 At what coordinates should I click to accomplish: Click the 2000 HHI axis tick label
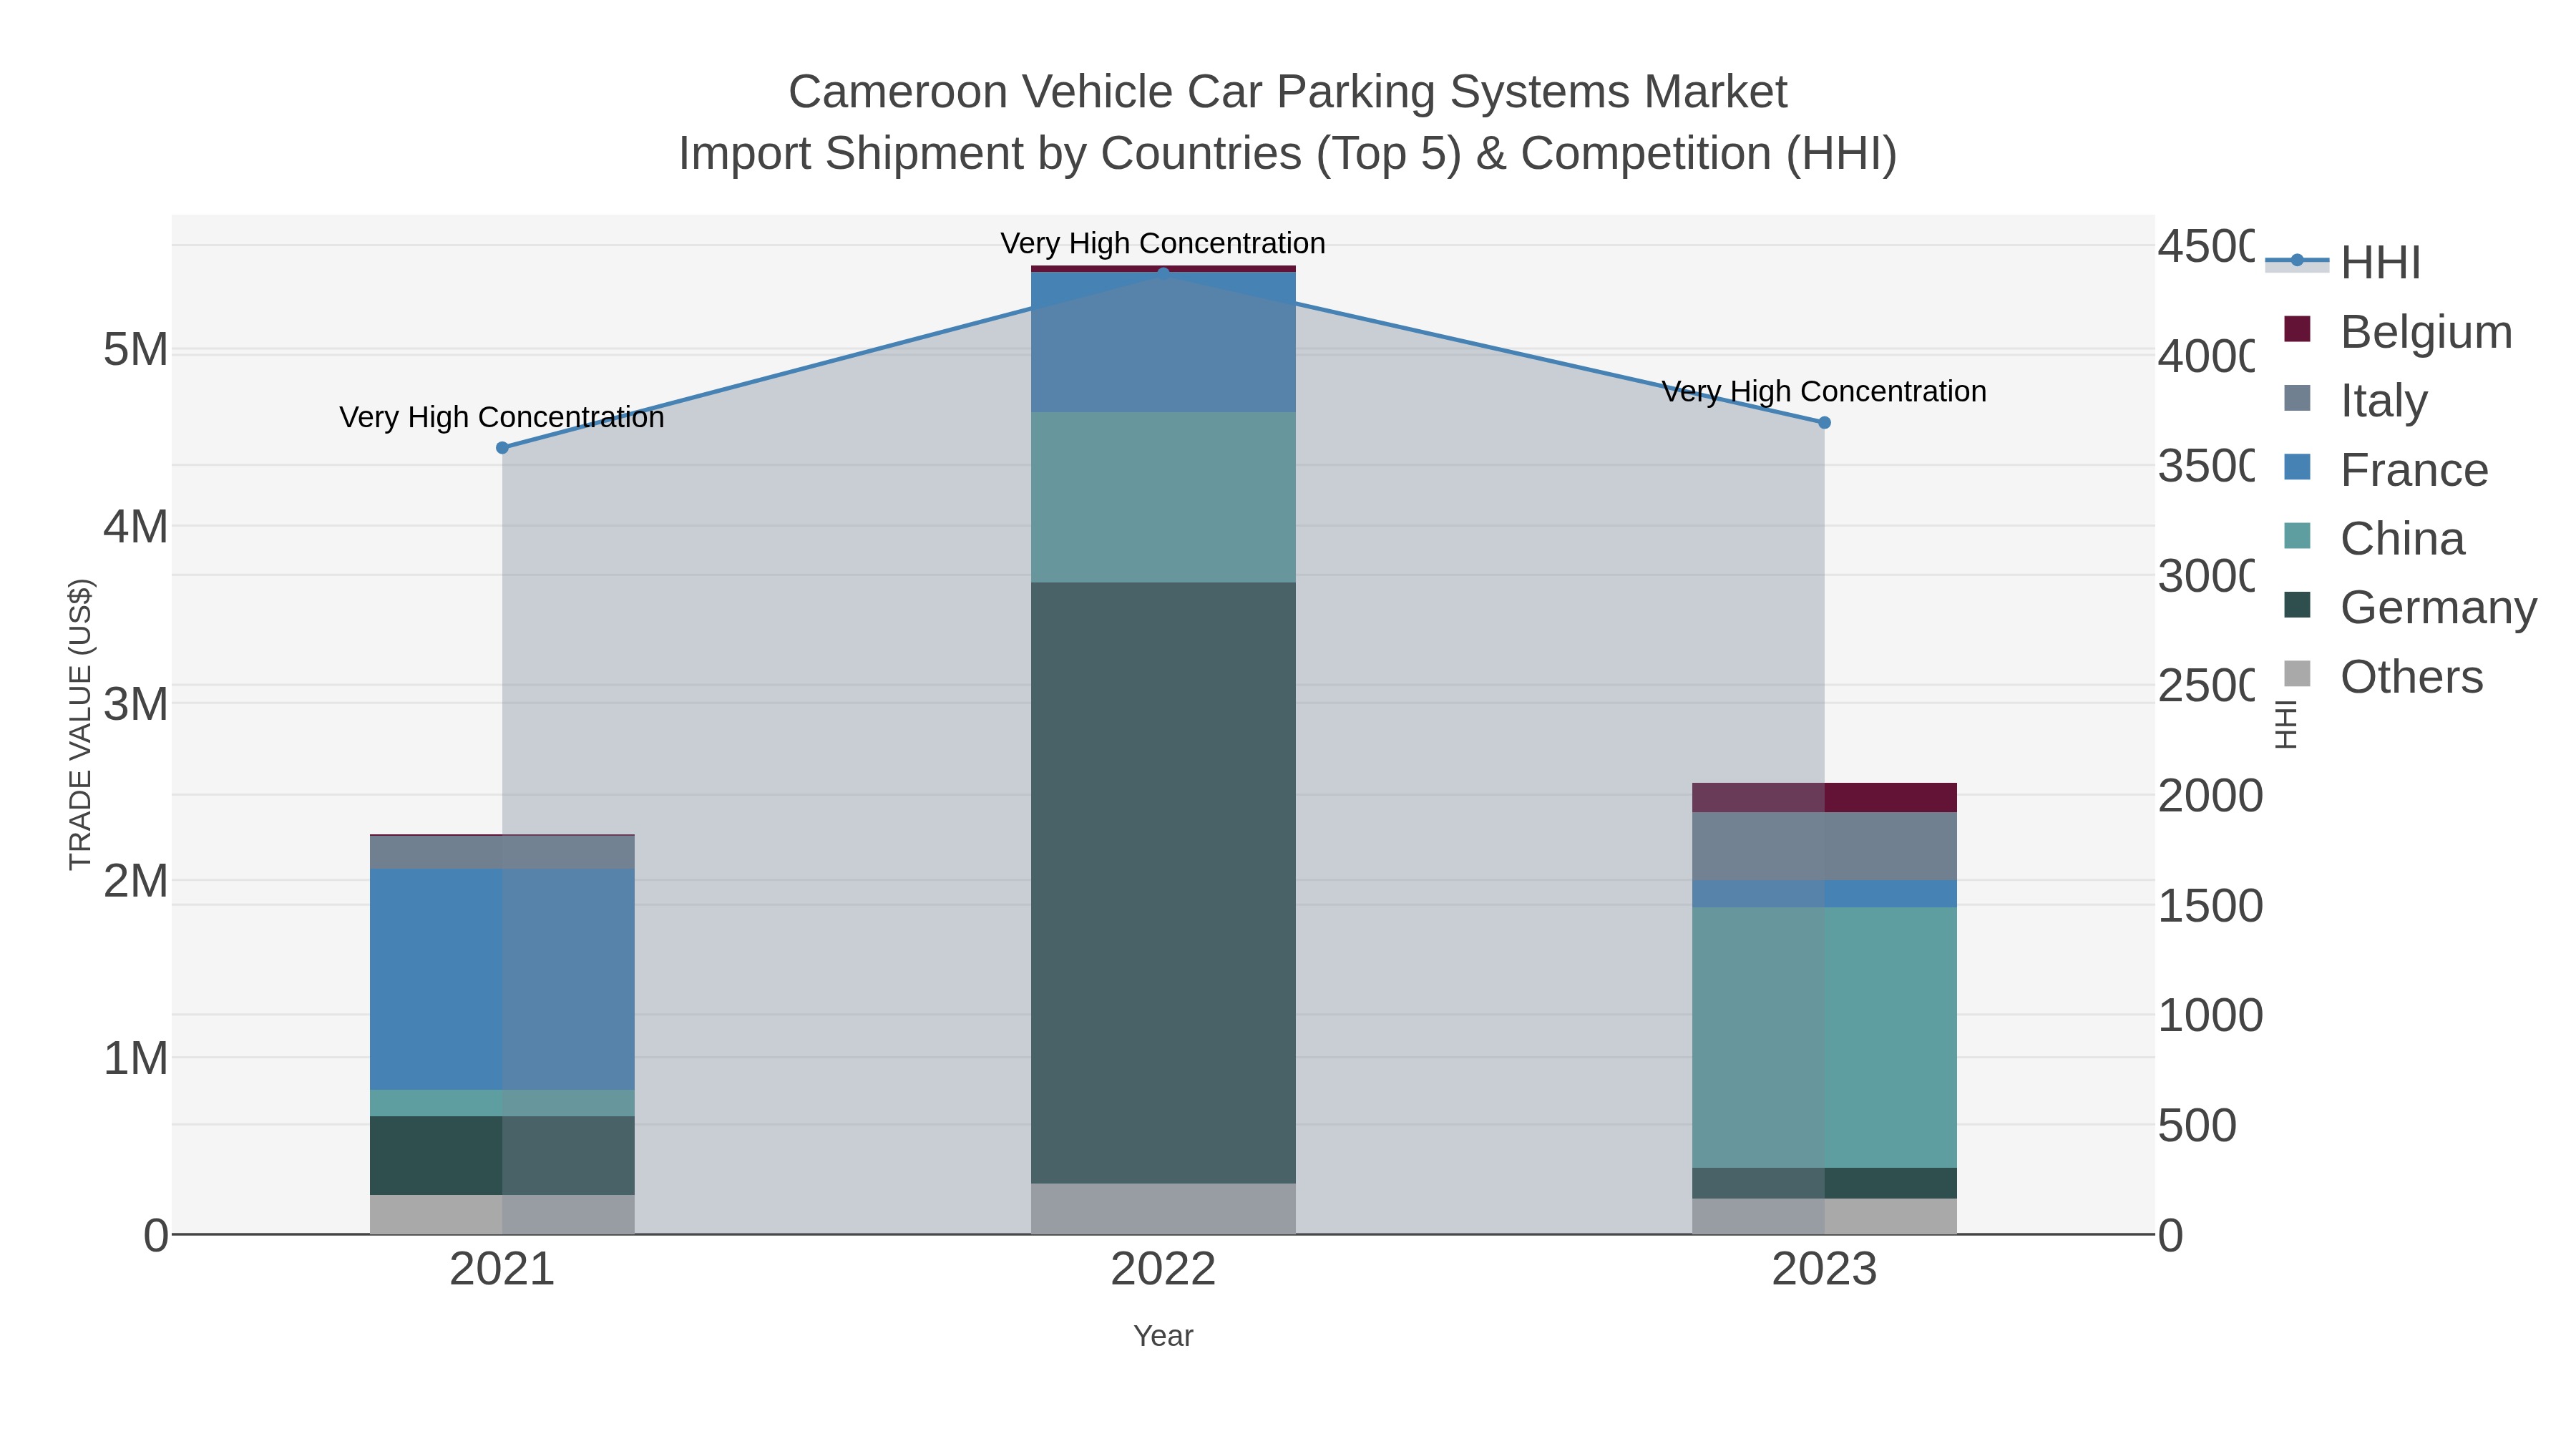tap(2210, 796)
